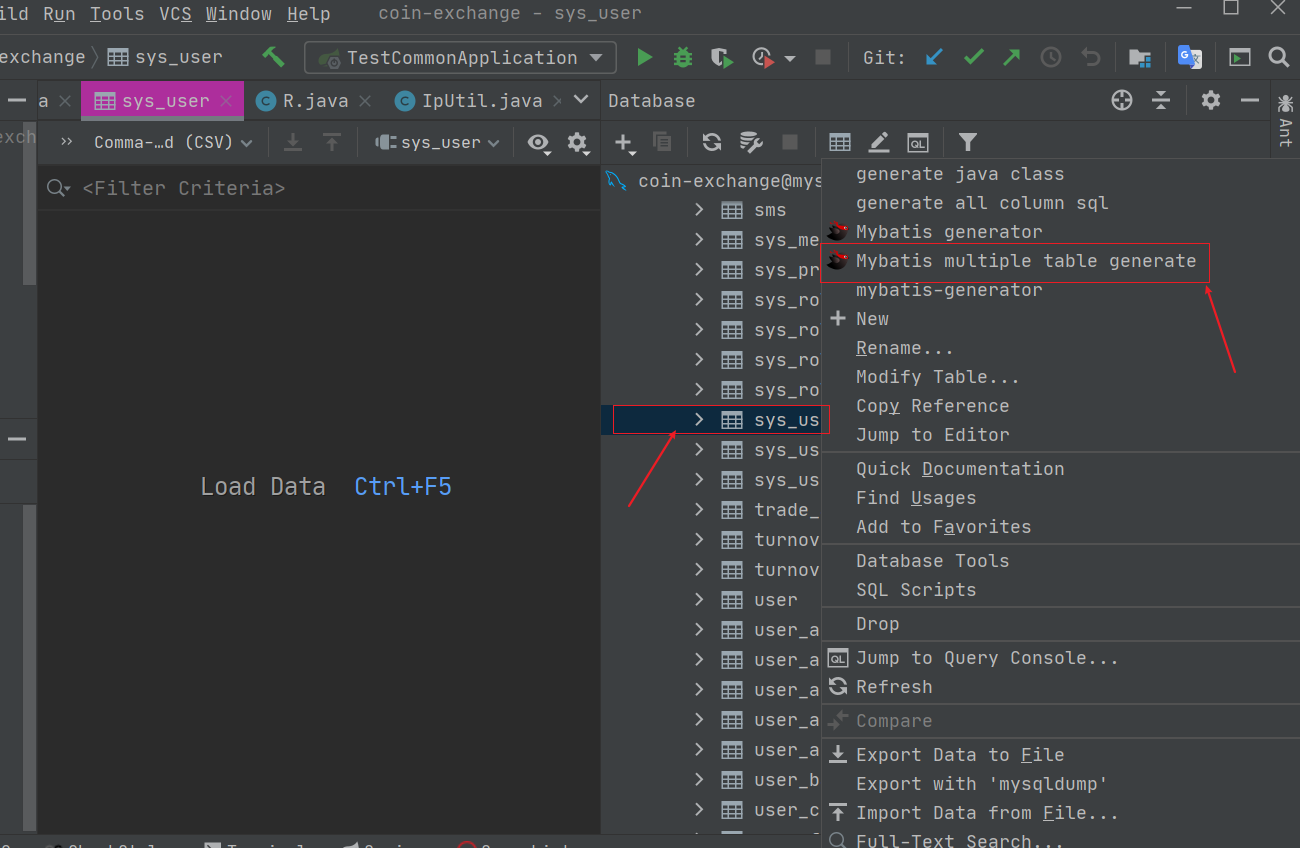The height and width of the screenshot is (848, 1300).
Task: Open the Comma-separated CSV format dropdown
Action: point(172,143)
